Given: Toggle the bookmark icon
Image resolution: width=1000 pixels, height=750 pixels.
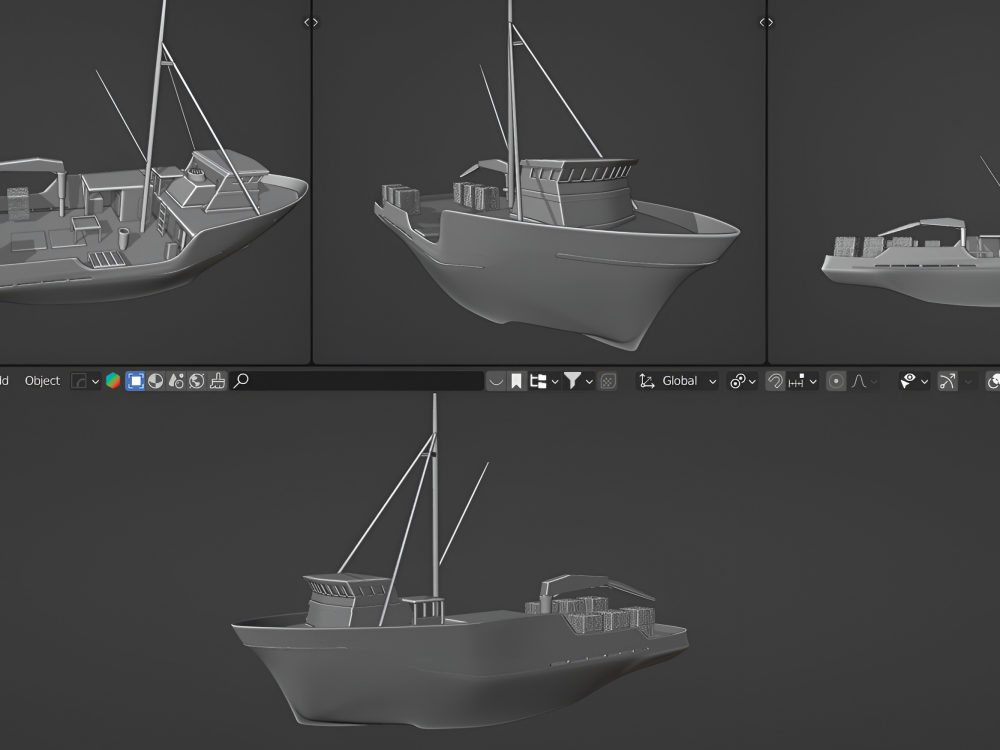Looking at the screenshot, I should (x=517, y=381).
